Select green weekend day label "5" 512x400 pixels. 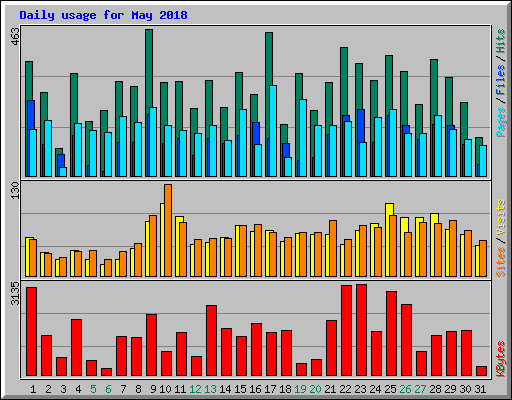click(x=93, y=389)
